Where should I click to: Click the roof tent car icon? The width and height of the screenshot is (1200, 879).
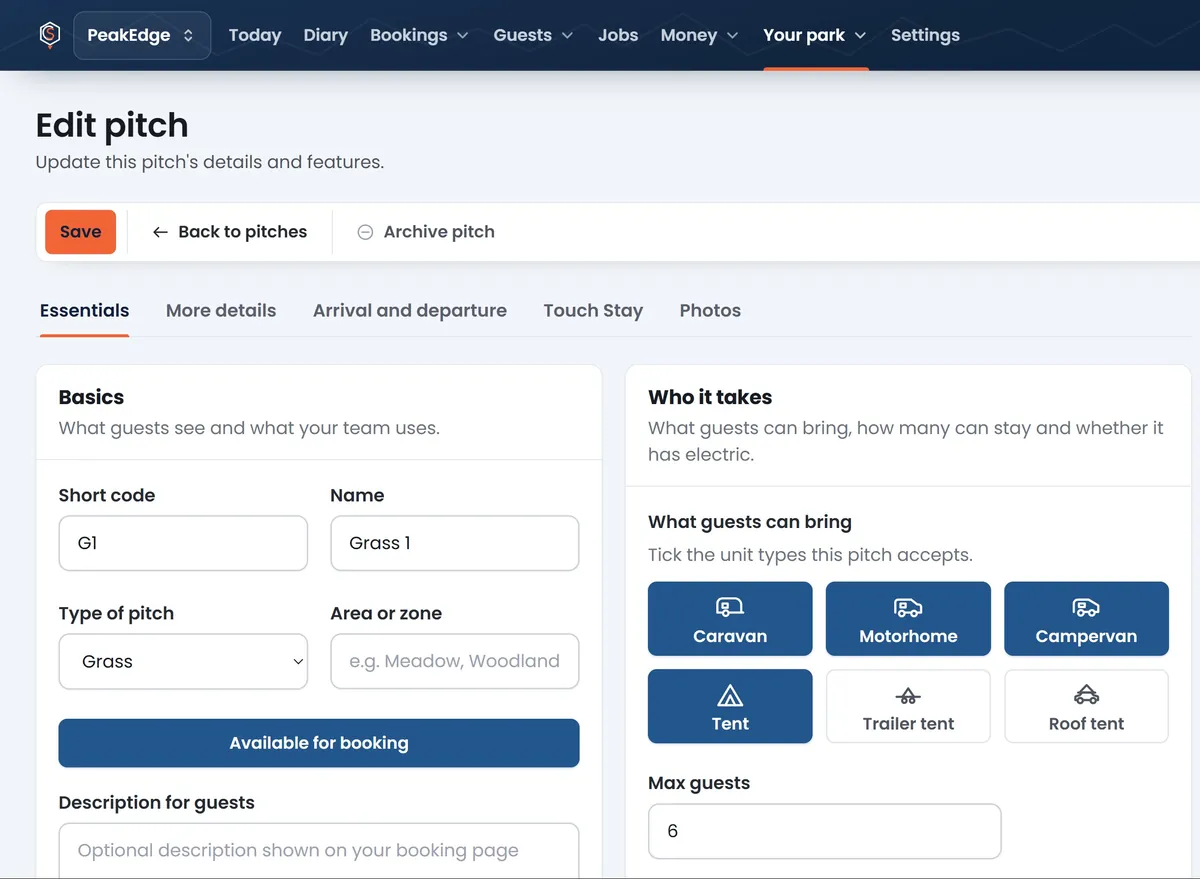(x=1086, y=695)
